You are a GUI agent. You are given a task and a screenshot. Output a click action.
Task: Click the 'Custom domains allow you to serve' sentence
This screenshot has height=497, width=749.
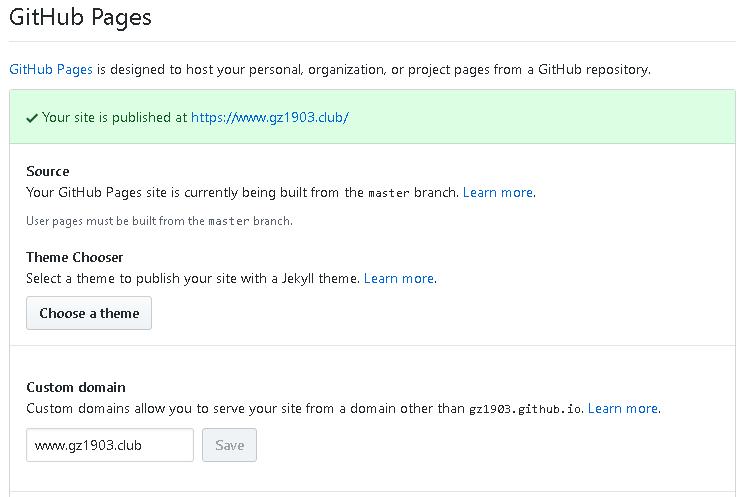pos(245,408)
